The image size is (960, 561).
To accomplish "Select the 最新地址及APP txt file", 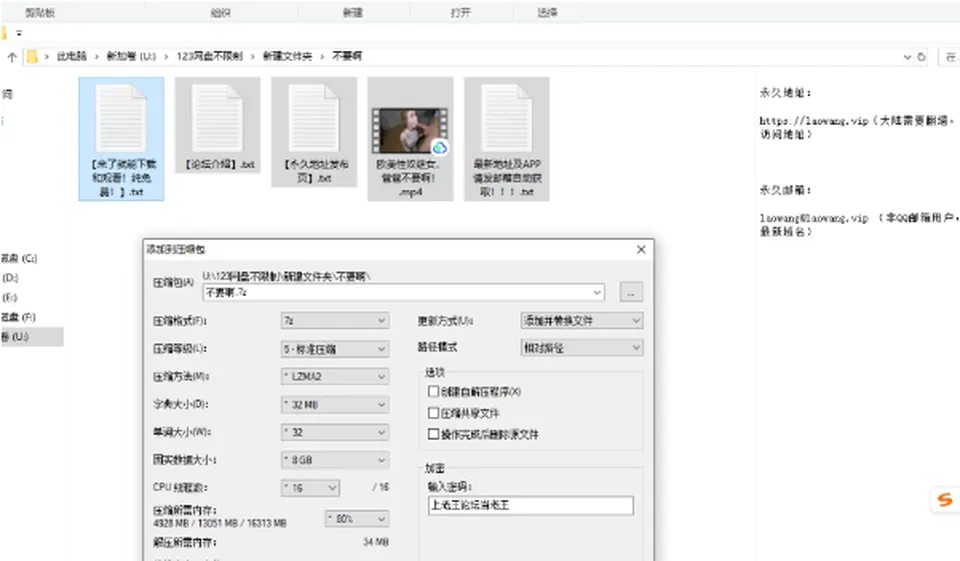I will click(x=507, y=139).
